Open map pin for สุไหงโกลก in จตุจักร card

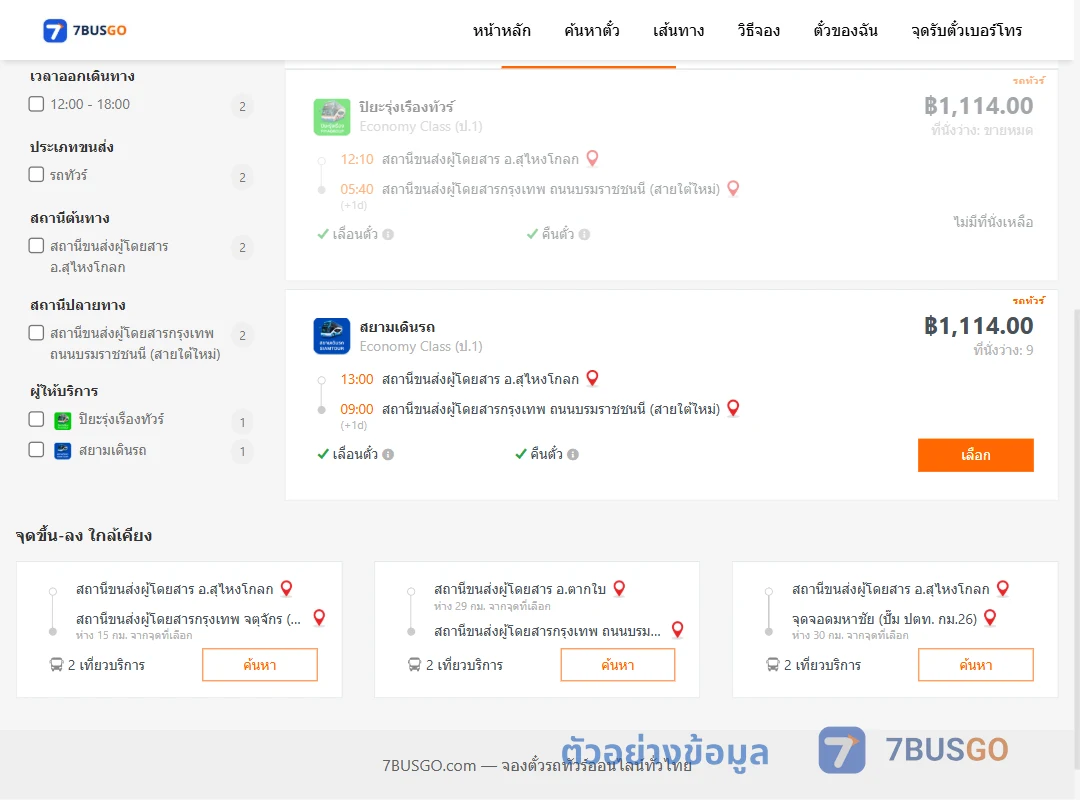coord(287,588)
